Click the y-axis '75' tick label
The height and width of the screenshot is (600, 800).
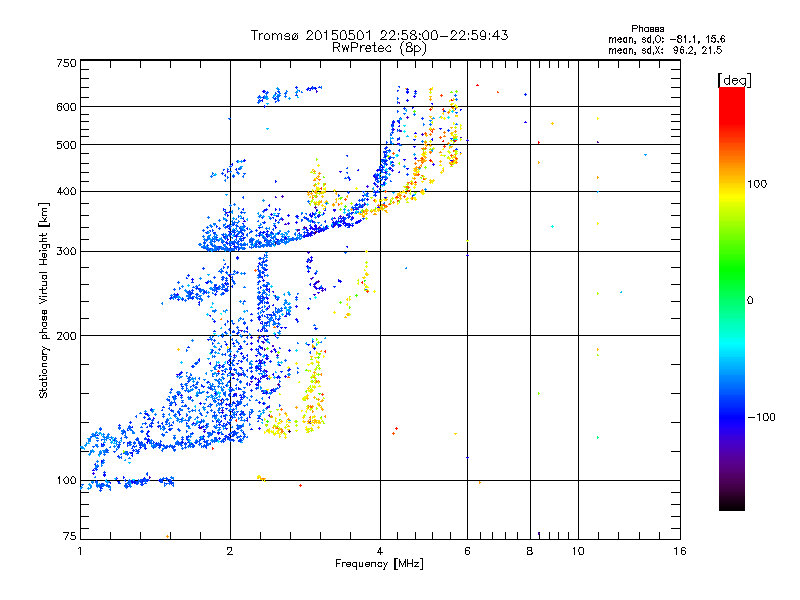pos(70,536)
